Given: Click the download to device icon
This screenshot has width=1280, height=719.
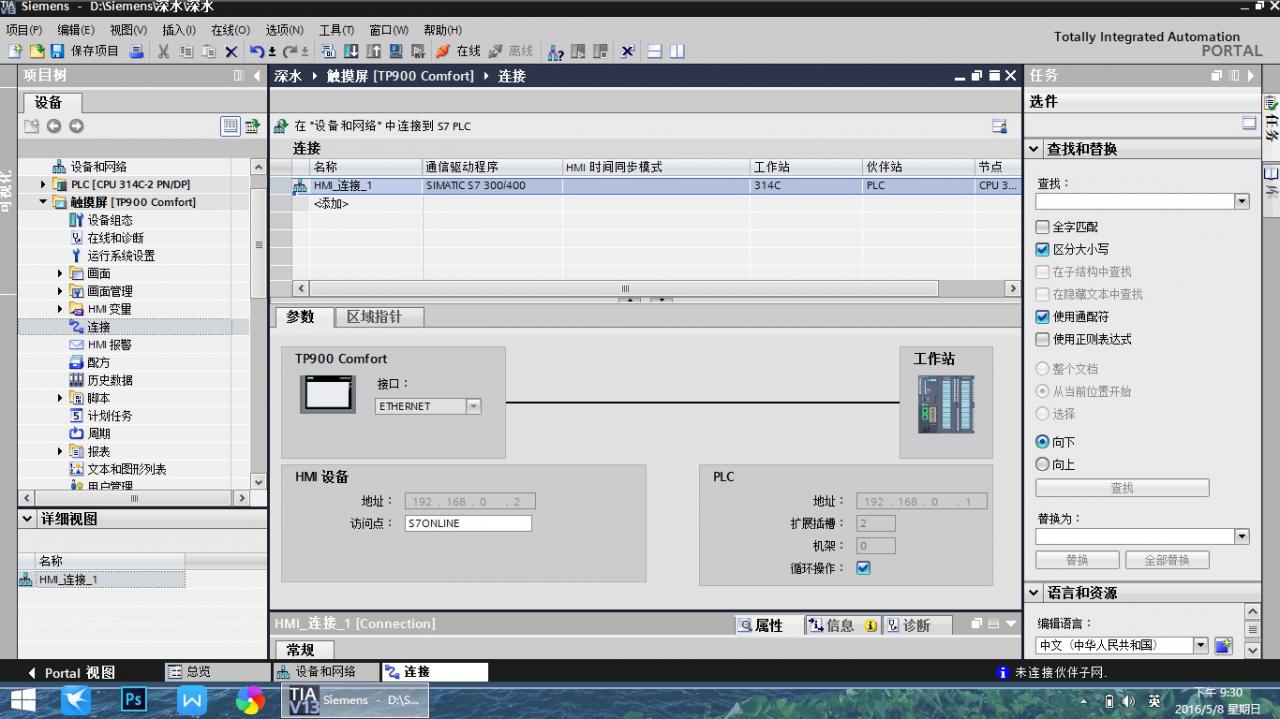Looking at the screenshot, I should 350,51.
